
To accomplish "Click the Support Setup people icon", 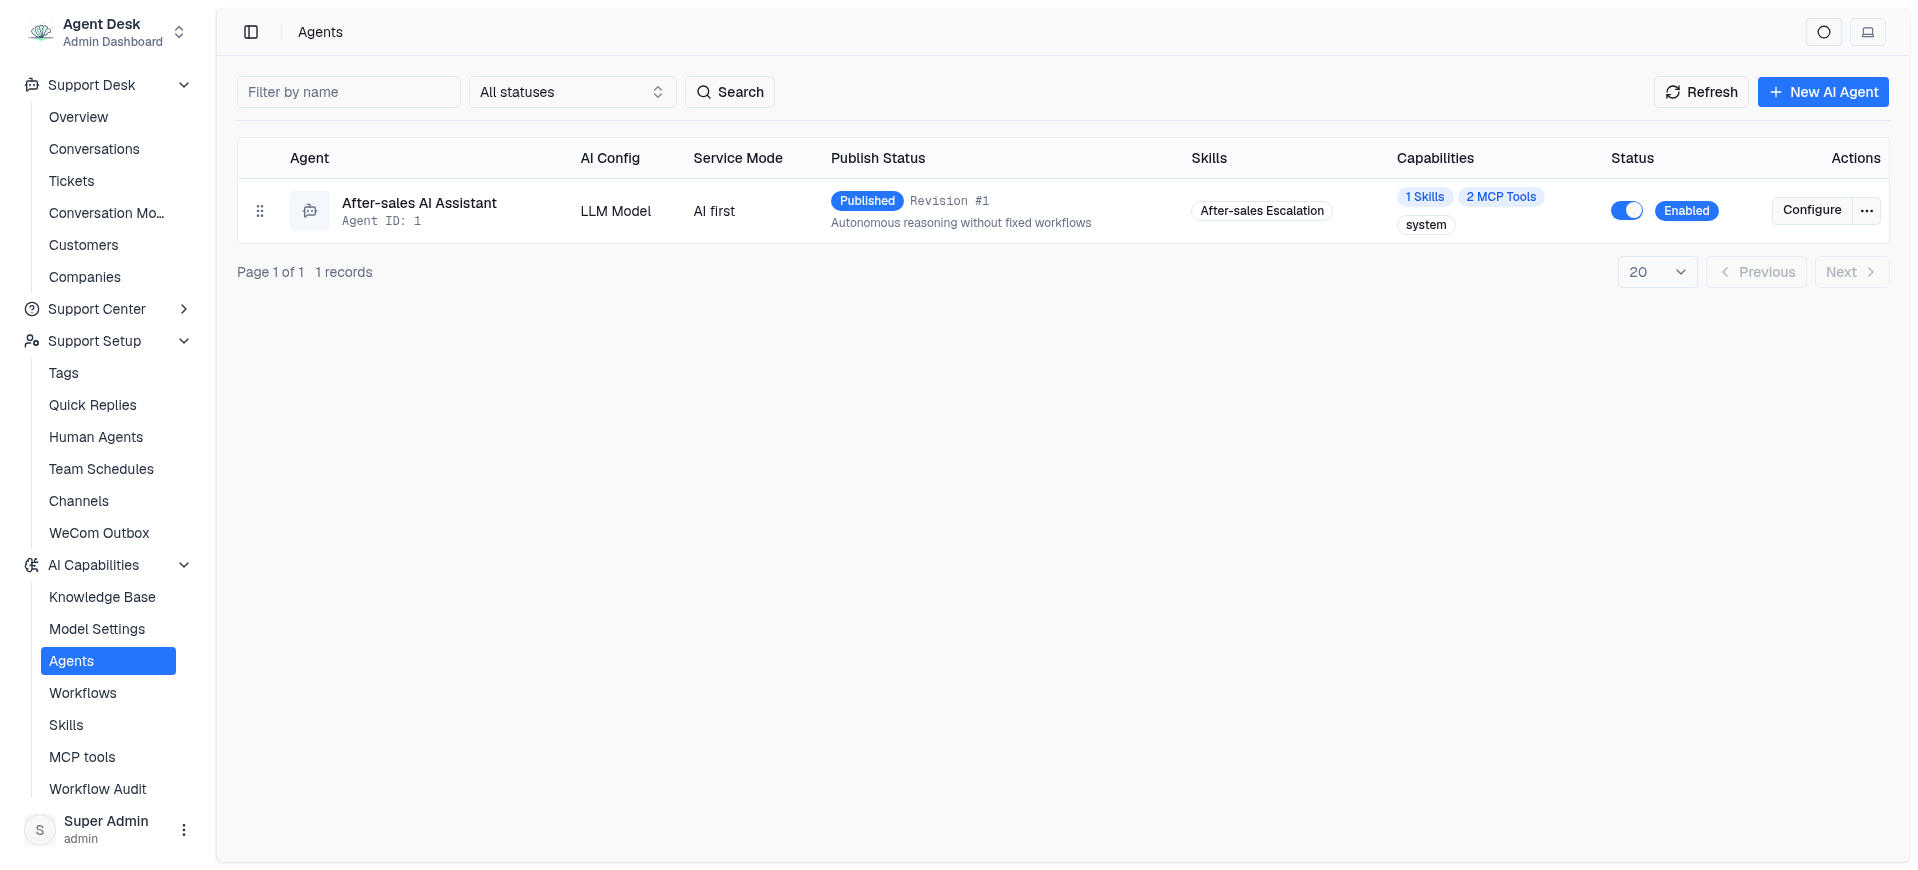I will (32, 341).
